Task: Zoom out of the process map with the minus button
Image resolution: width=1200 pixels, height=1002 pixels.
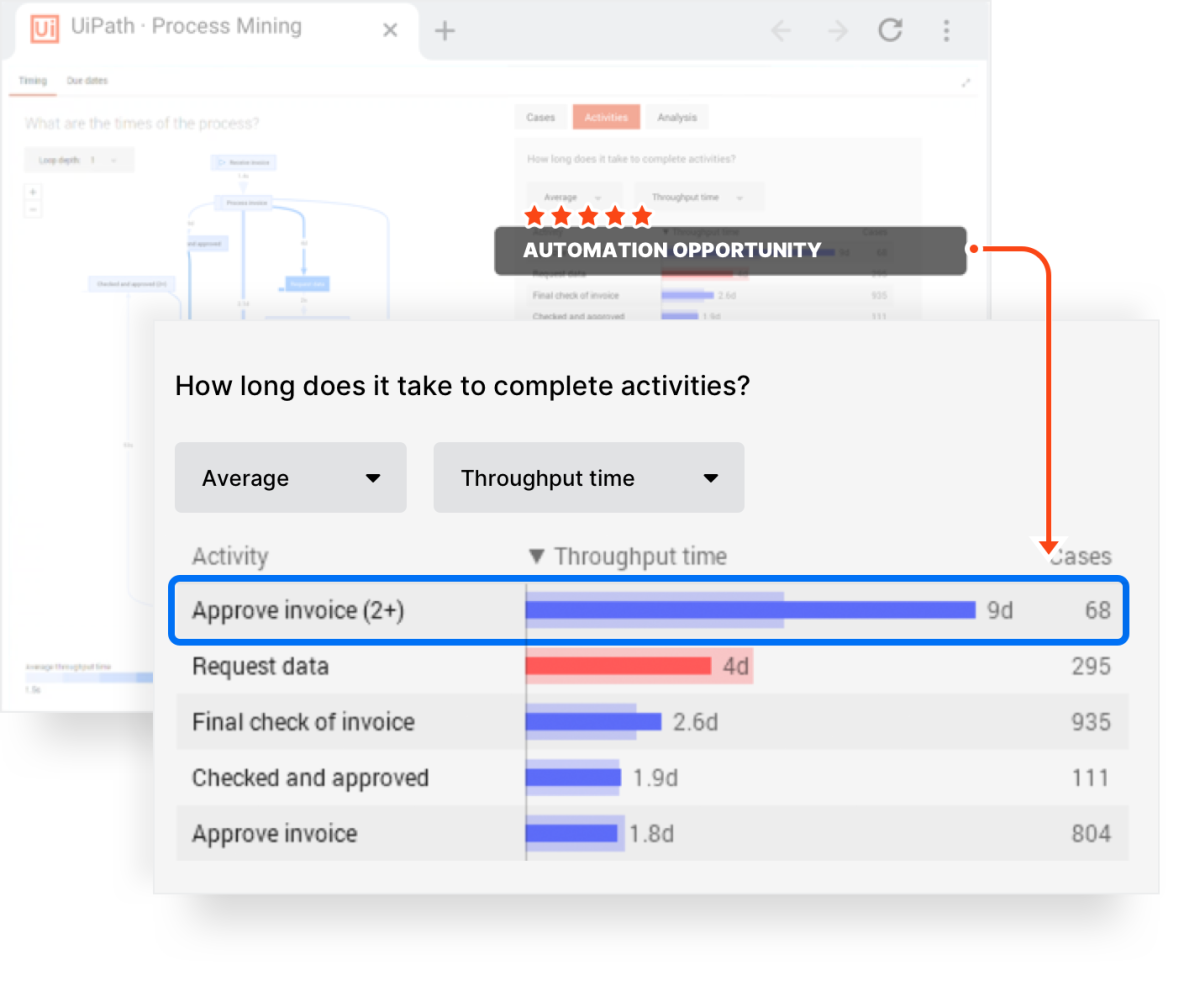Action: (33, 209)
